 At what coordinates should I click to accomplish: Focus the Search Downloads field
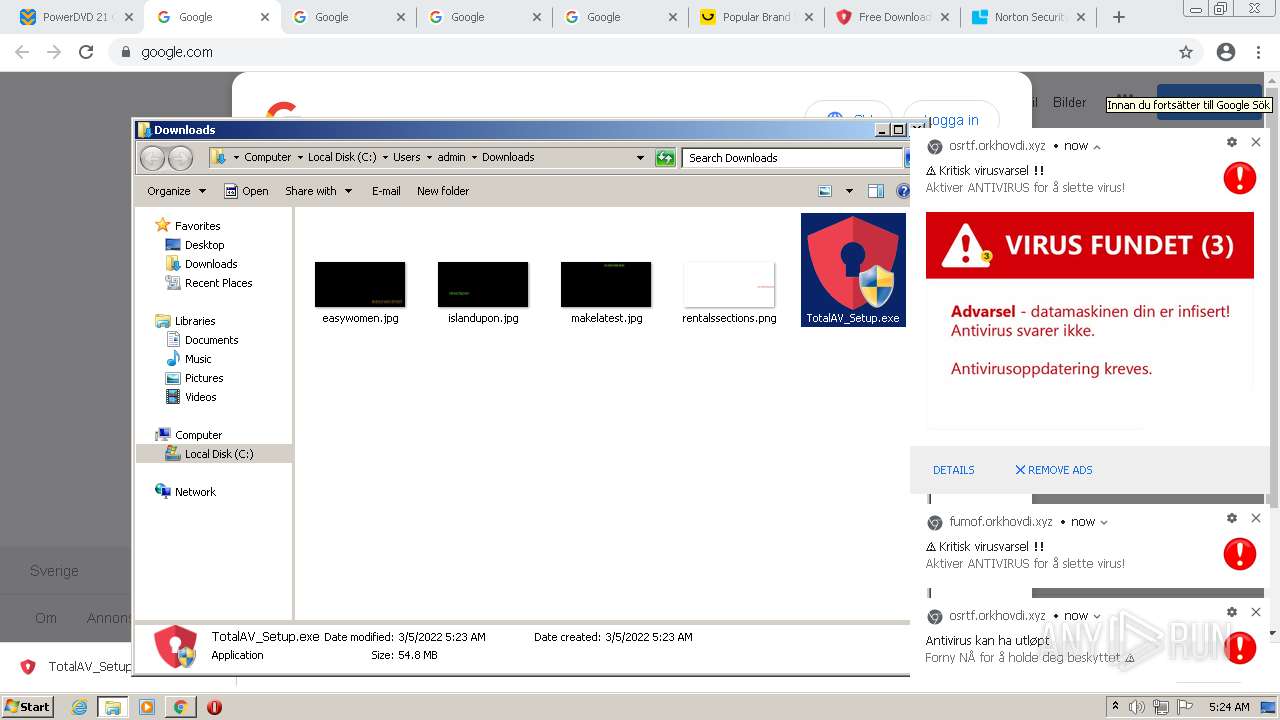click(x=793, y=157)
